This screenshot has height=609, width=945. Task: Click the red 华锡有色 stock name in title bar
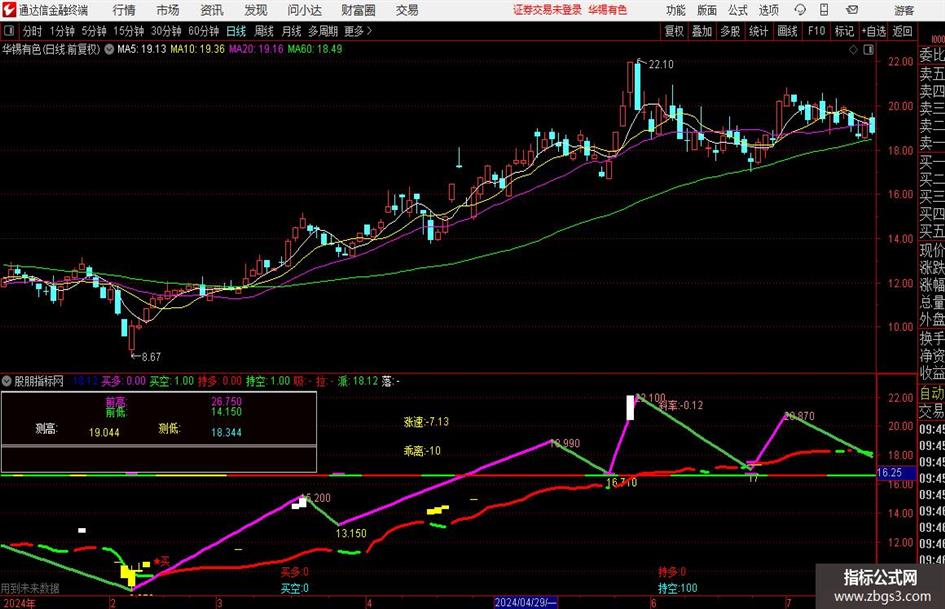point(608,10)
